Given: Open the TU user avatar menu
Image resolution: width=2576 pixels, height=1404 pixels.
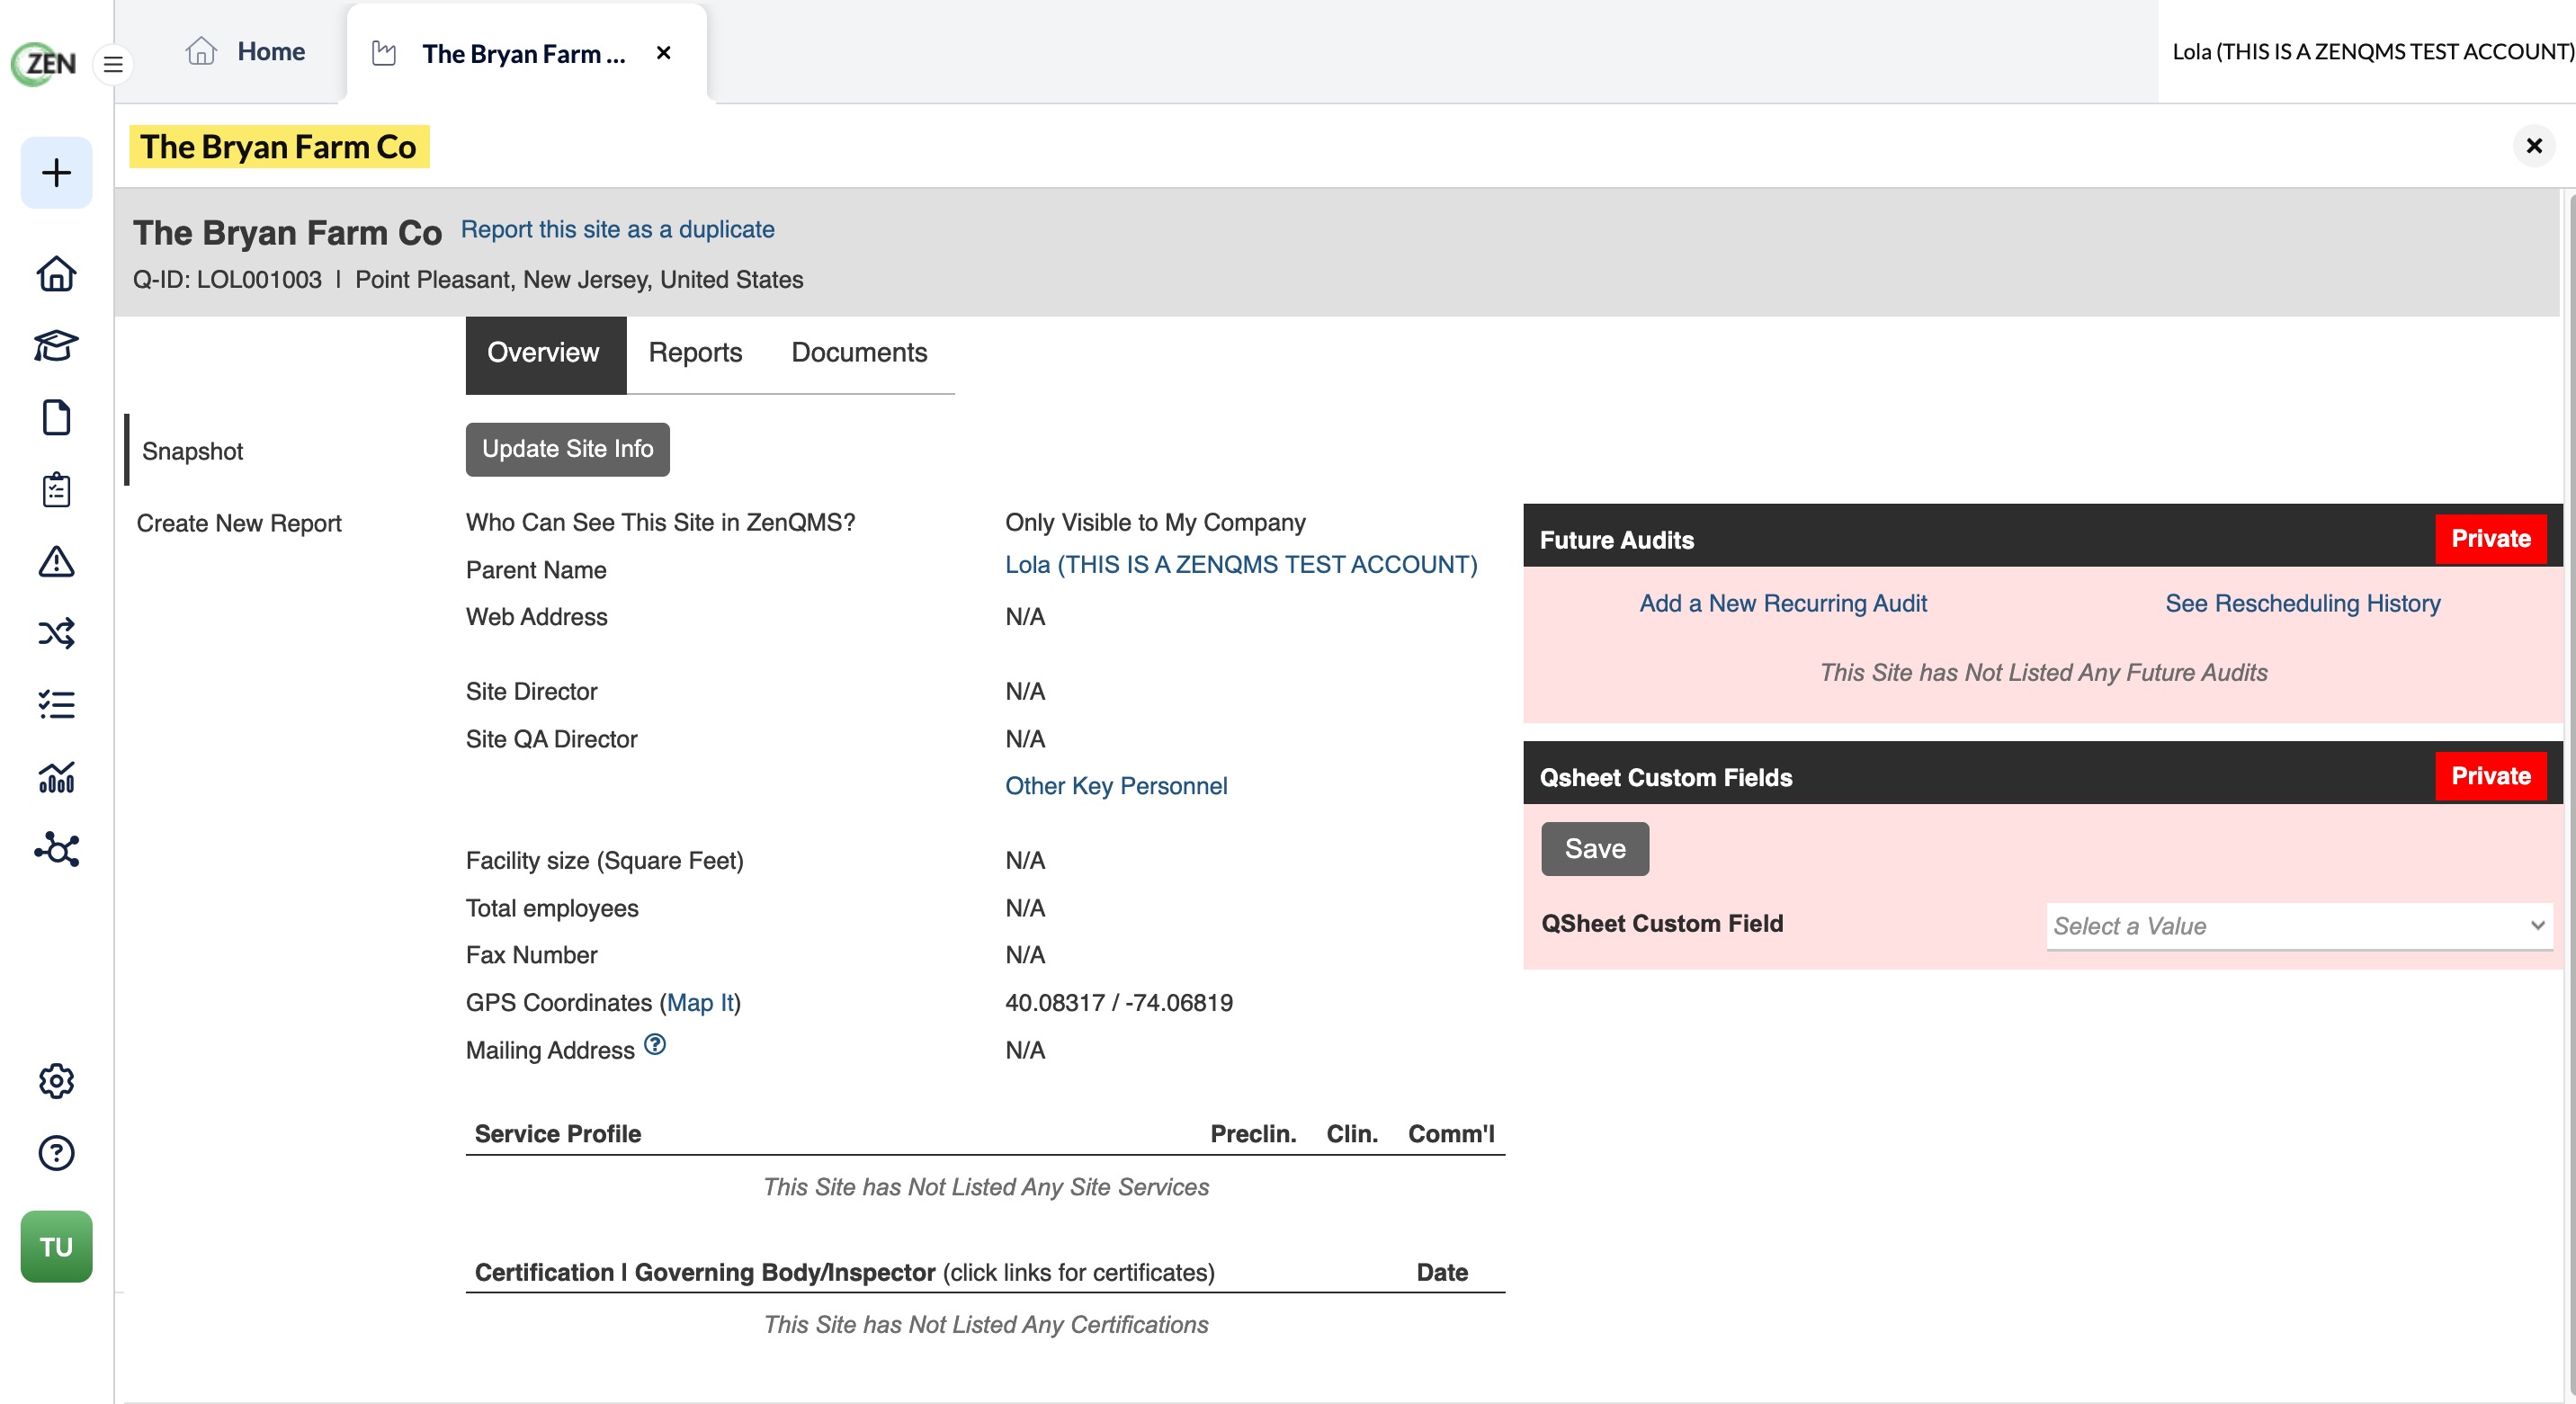Looking at the screenshot, I should point(56,1247).
